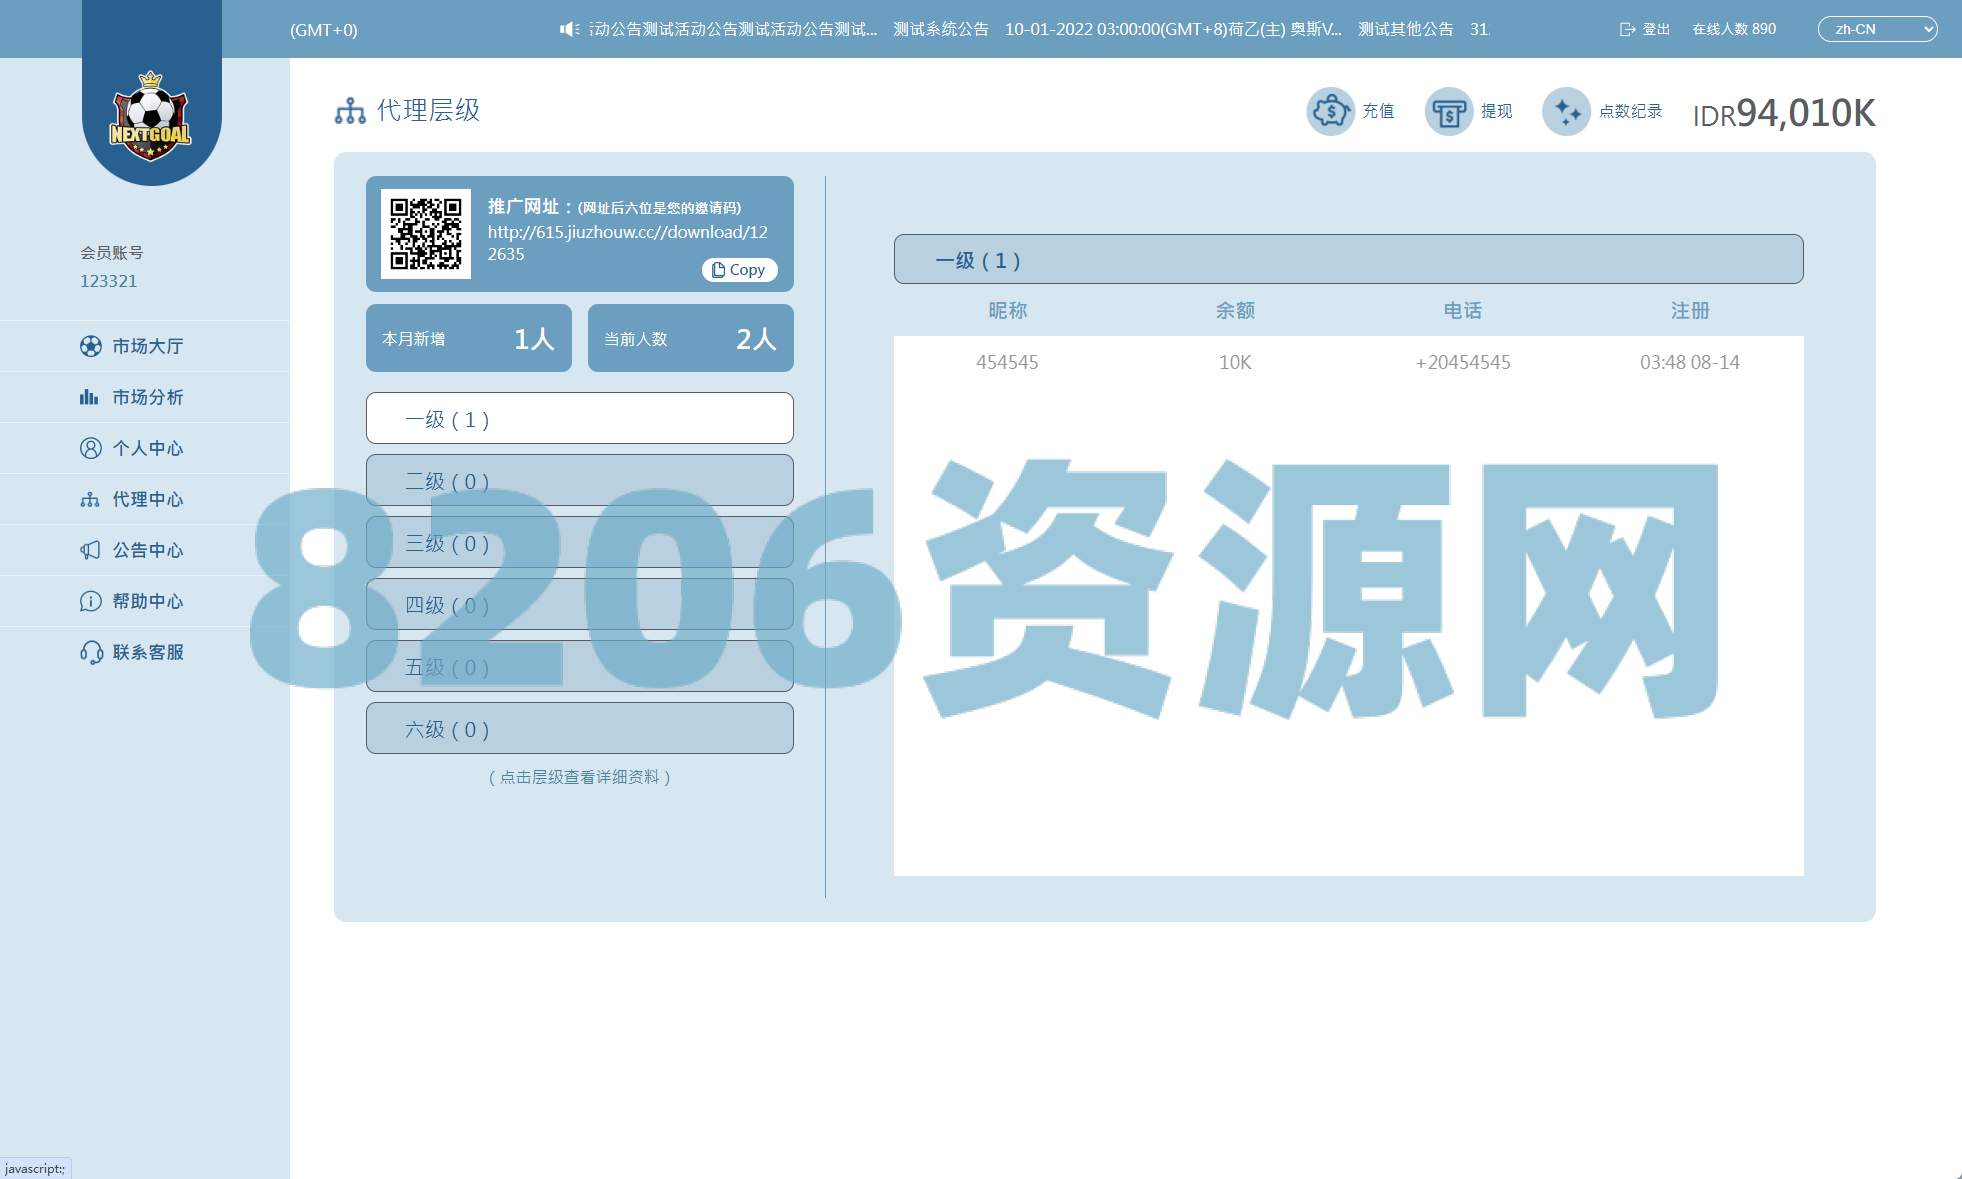Click the 电话 column header
Viewport: 1962px width, 1179px height.
tap(1463, 311)
